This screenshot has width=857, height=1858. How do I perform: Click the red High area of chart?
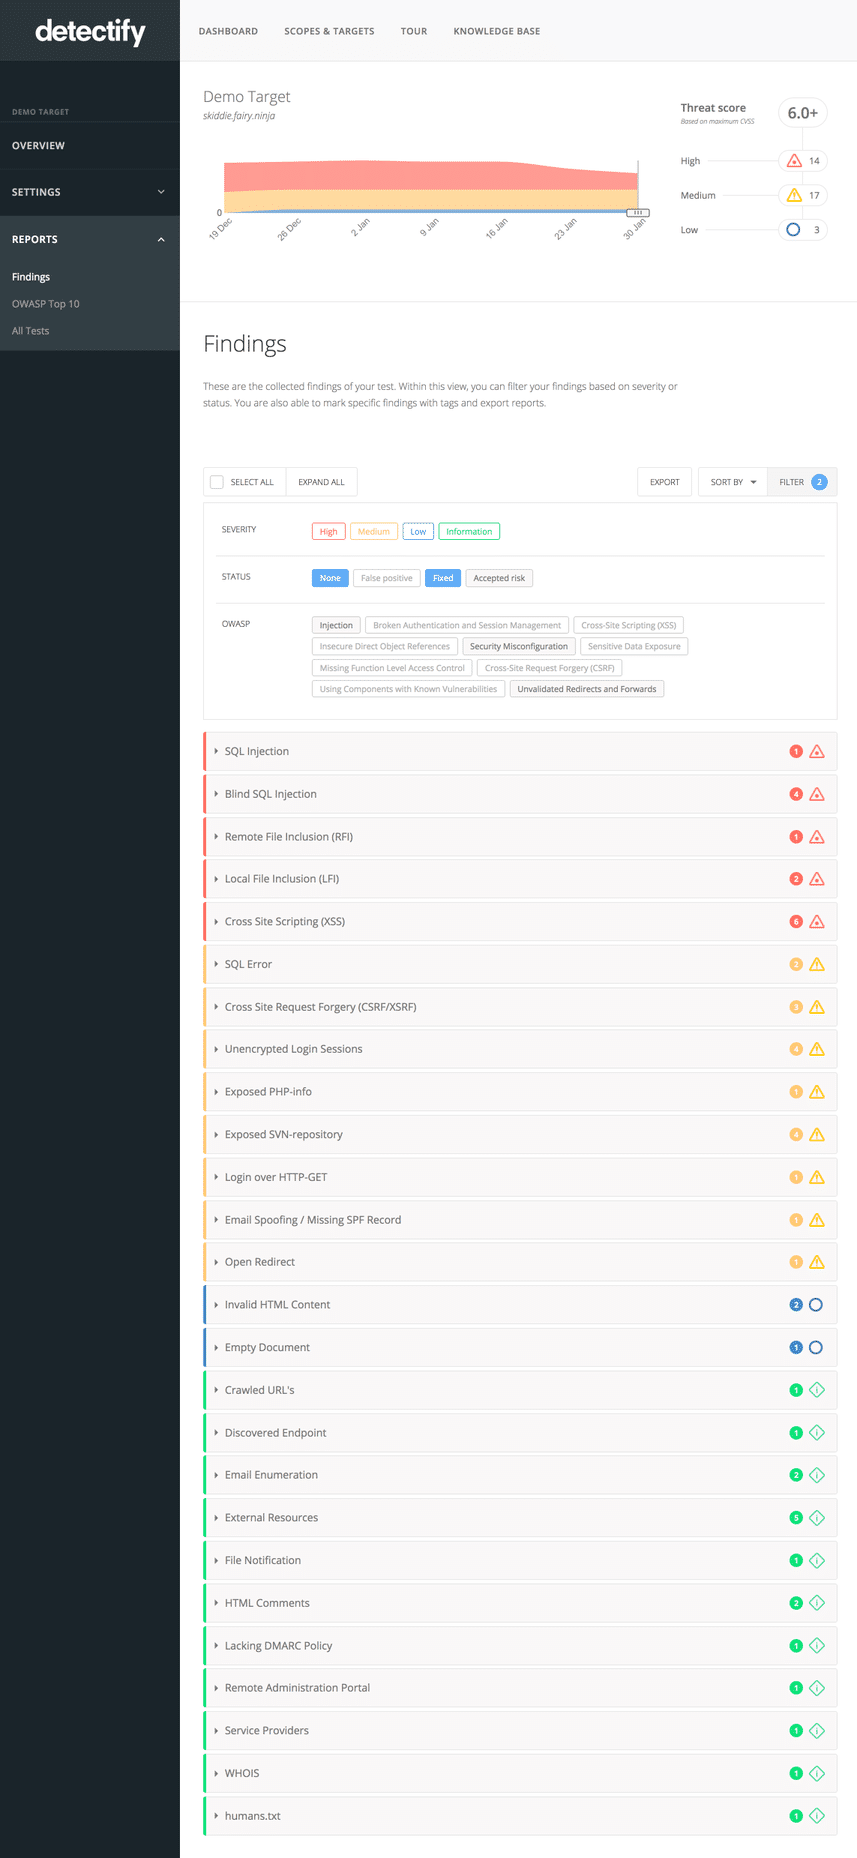[x=430, y=175]
